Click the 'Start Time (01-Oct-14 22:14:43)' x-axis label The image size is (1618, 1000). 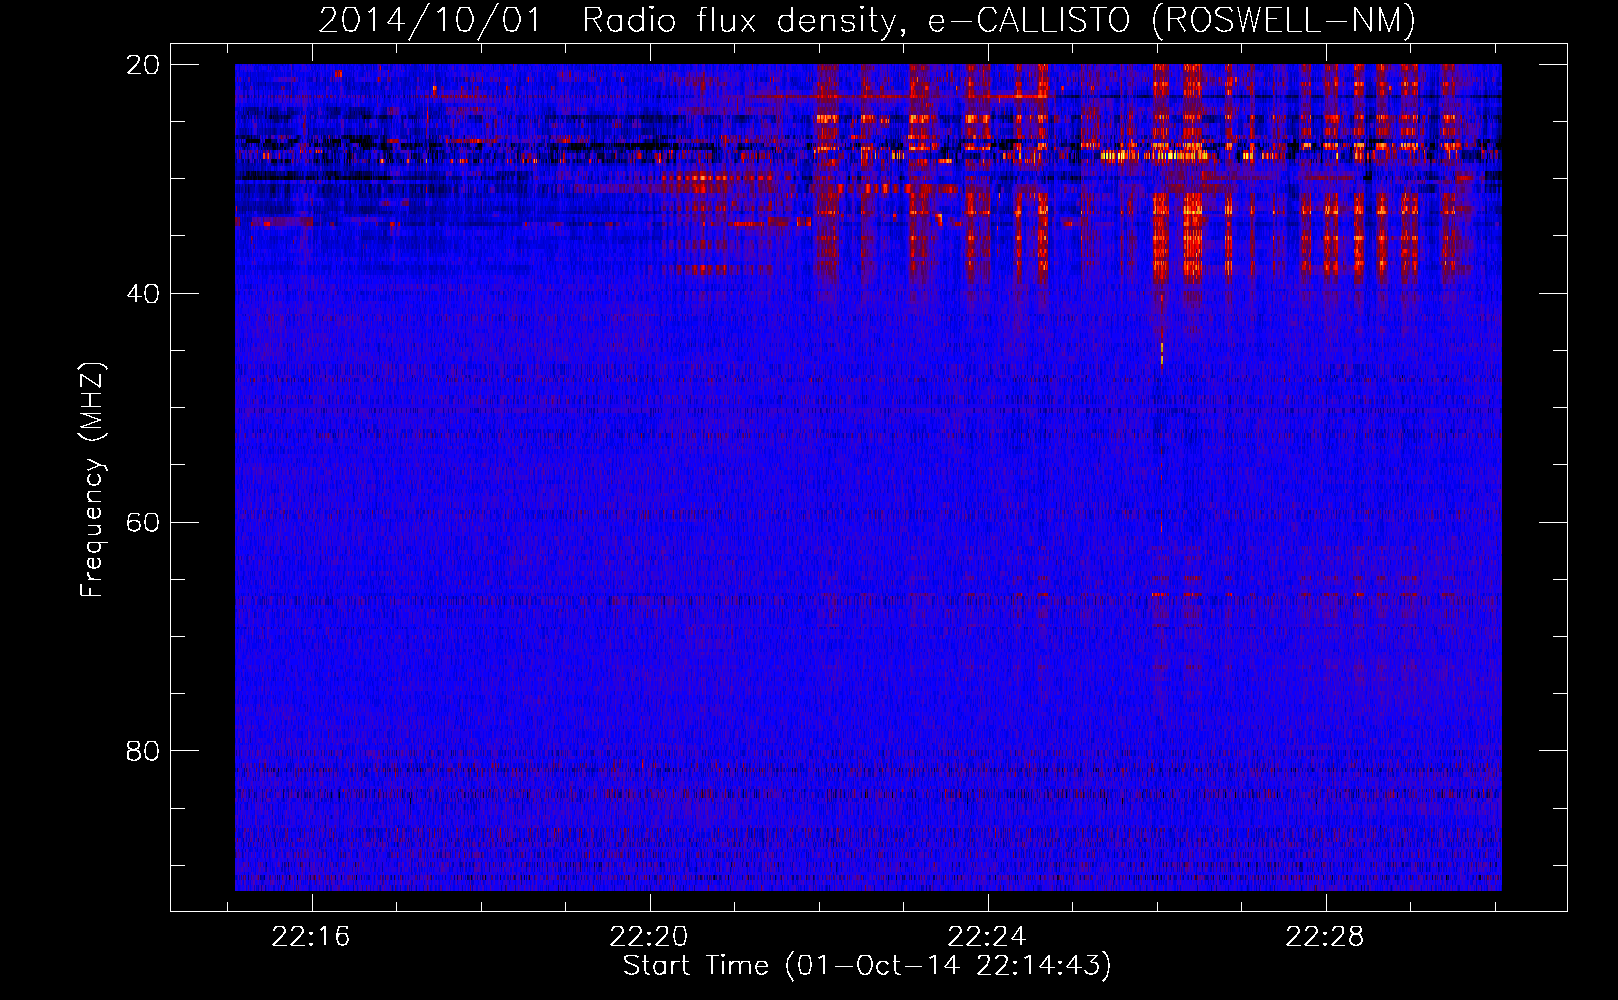(x=867, y=966)
